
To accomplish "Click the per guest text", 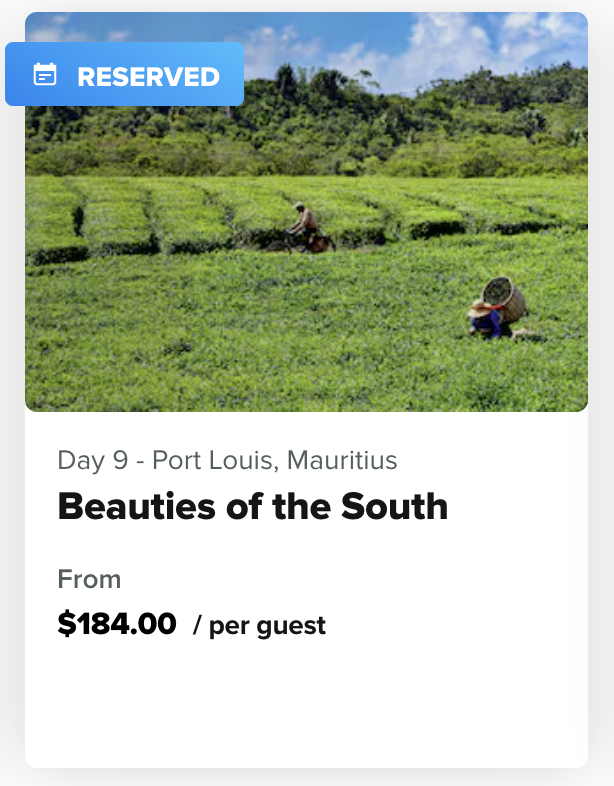I will [267, 626].
